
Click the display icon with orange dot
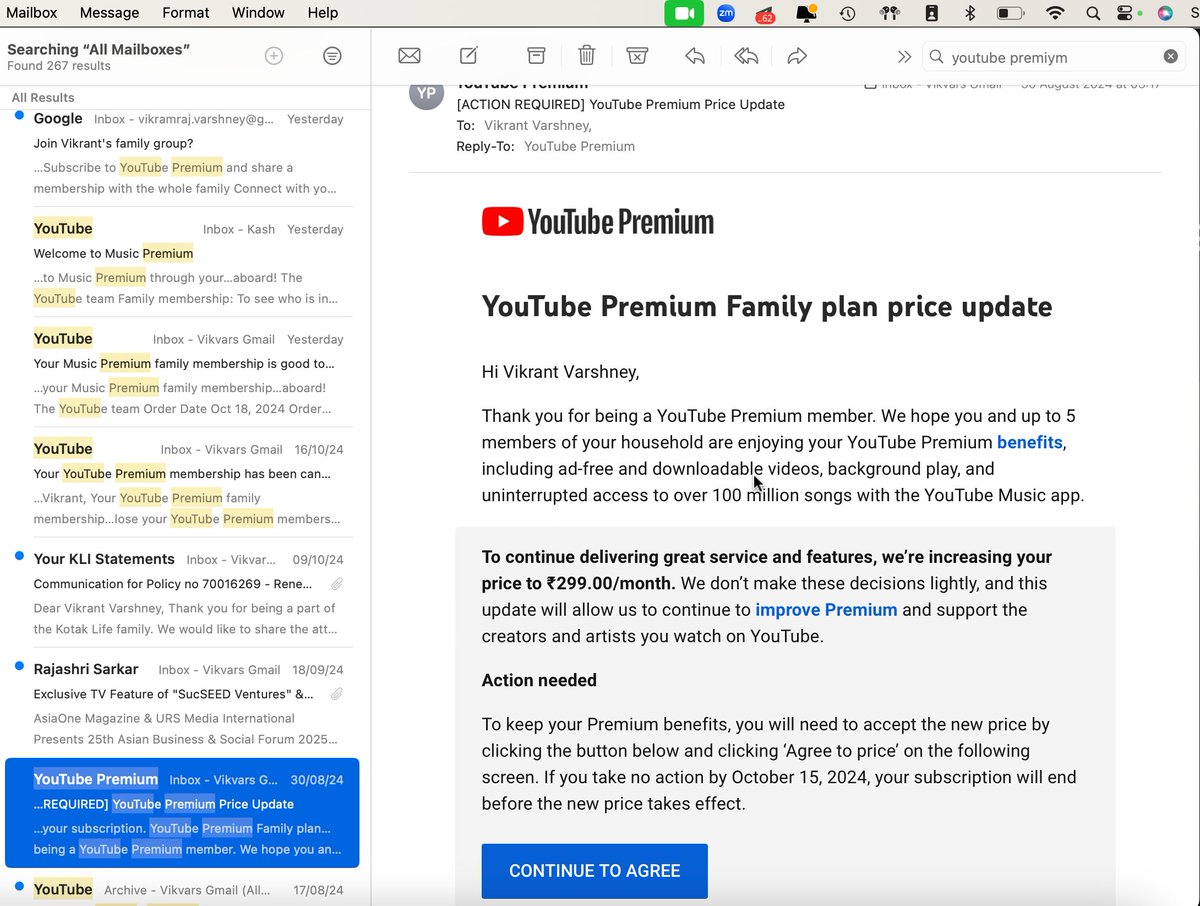806,13
